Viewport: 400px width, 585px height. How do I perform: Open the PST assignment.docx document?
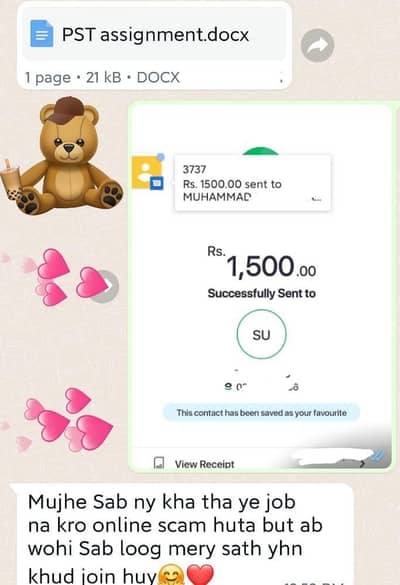tap(154, 36)
